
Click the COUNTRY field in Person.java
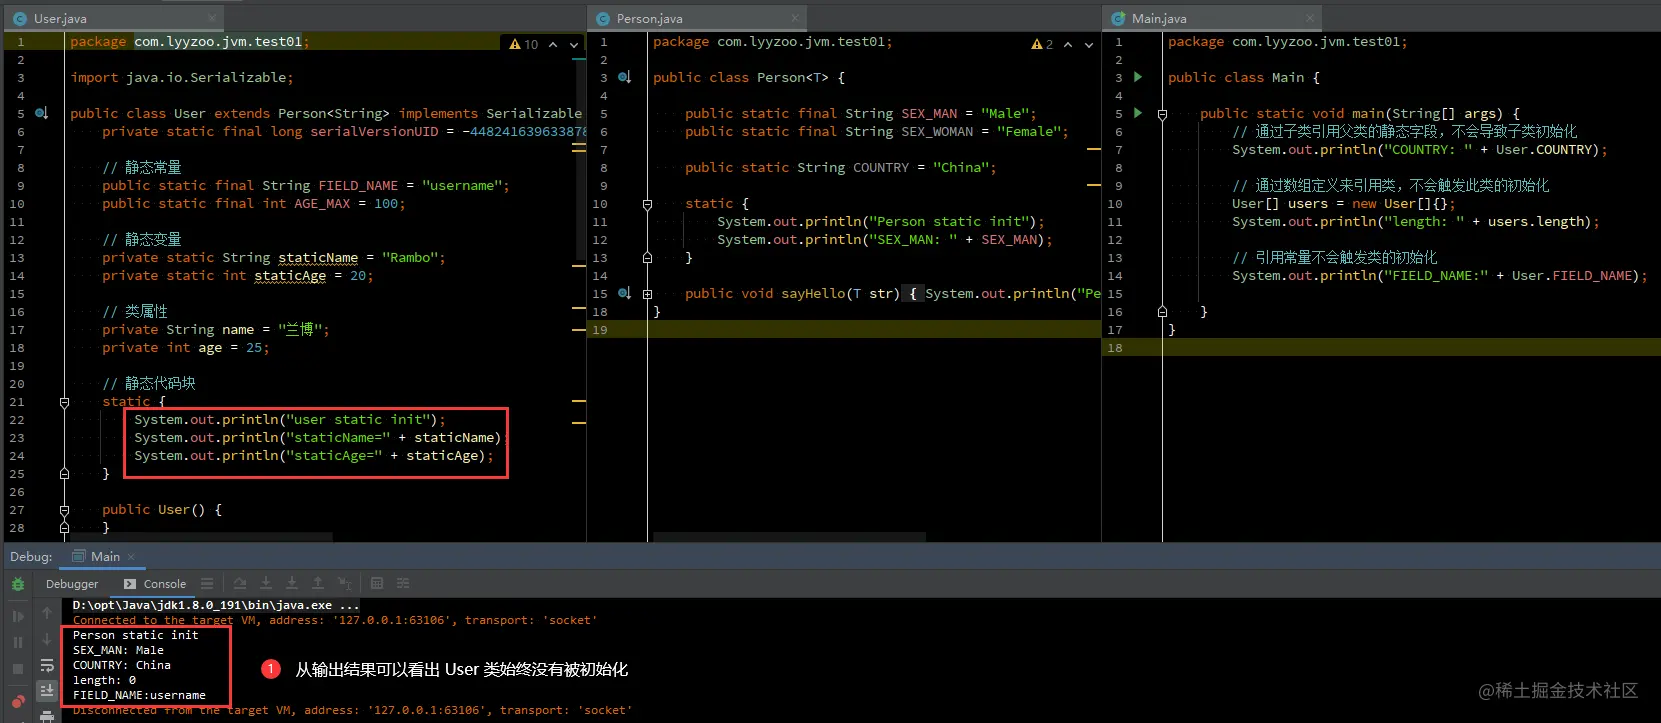881,167
